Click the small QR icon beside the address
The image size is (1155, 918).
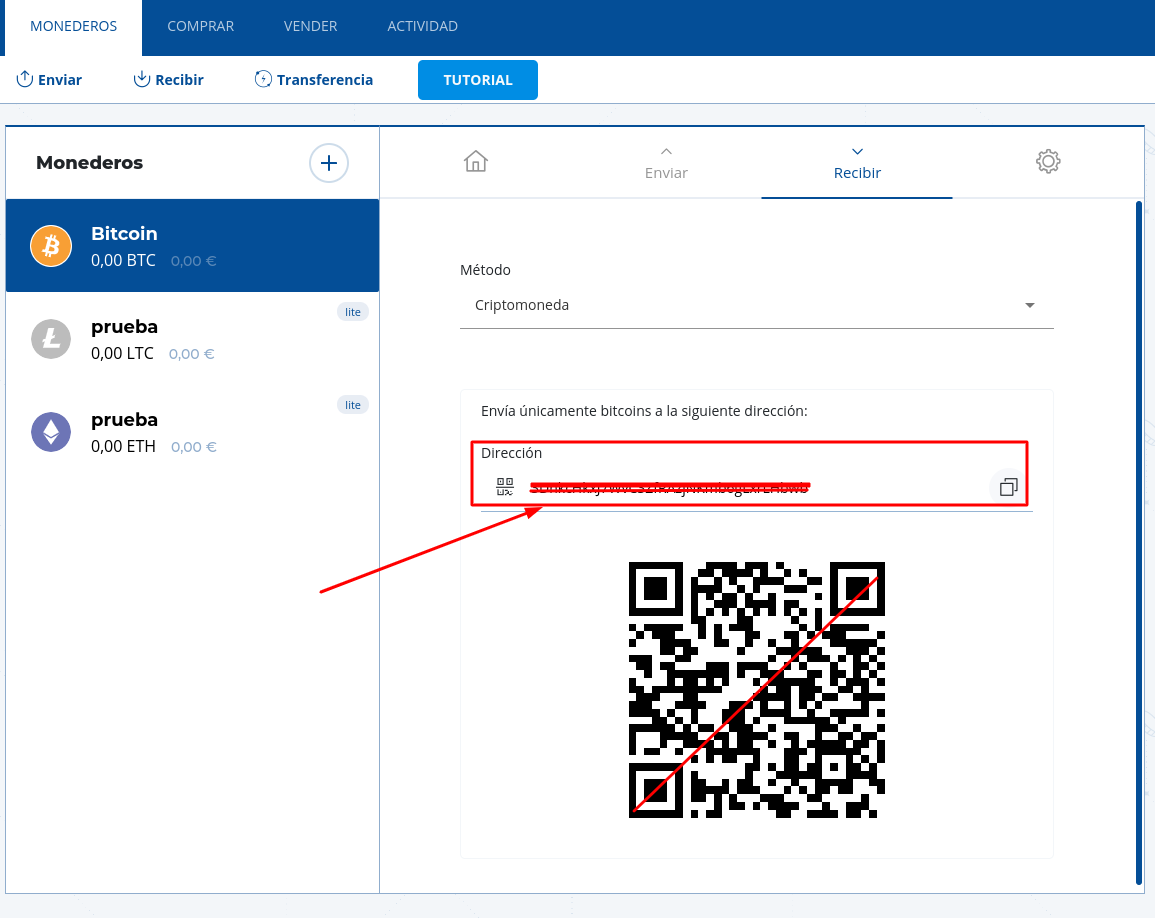[505, 486]
